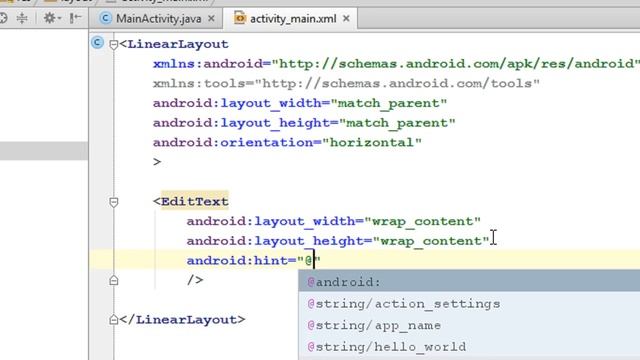
Task: Collapse the opening LinearLayout tag fold
Action: pyautogui.click(x=114, y=44)
